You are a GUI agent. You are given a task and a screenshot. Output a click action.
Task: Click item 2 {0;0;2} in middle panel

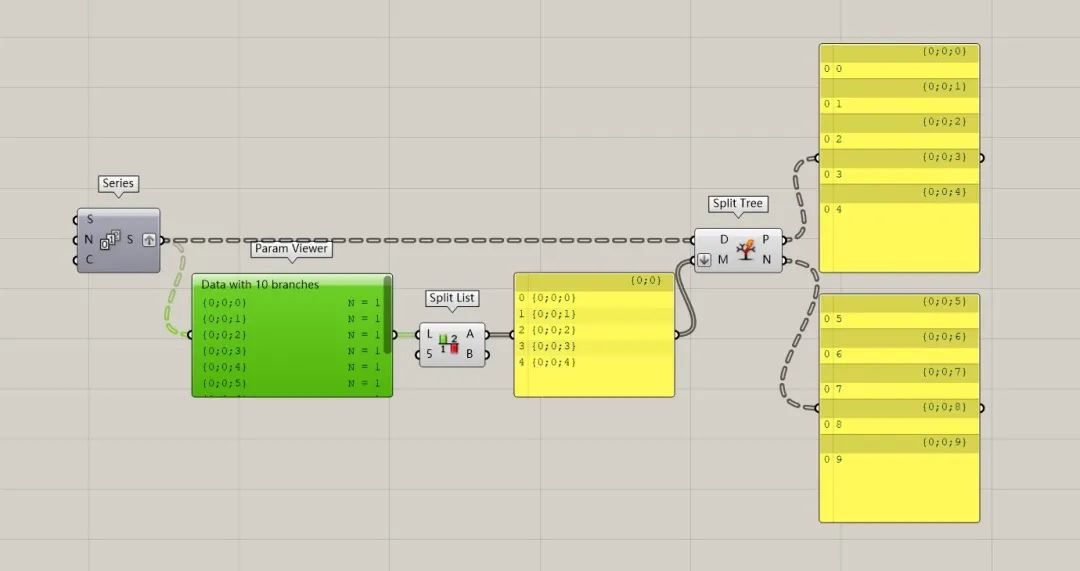(x=594, y=330)
